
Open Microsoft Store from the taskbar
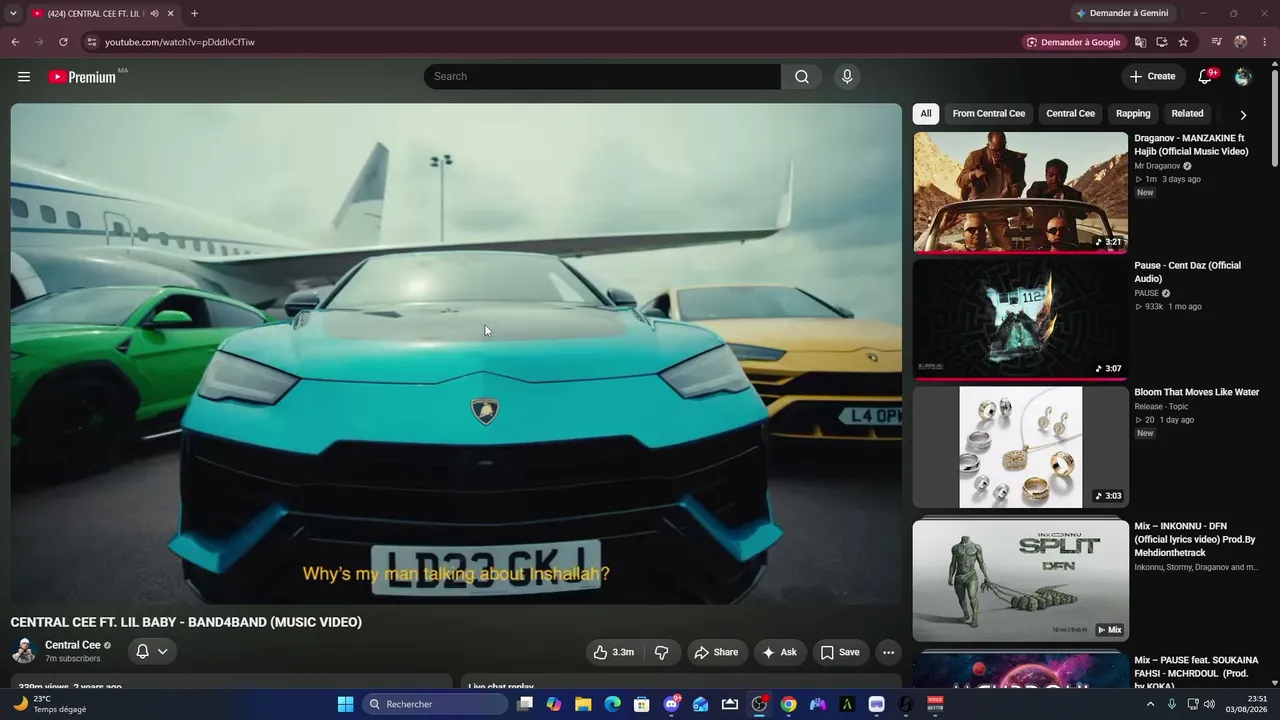click(x=642, y=704)
